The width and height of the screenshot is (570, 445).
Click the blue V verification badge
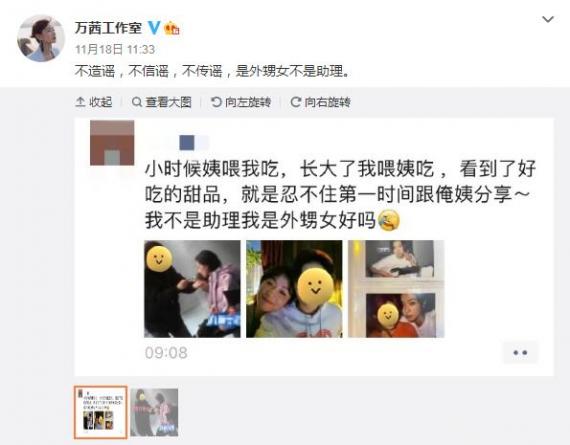pos(154,28)
